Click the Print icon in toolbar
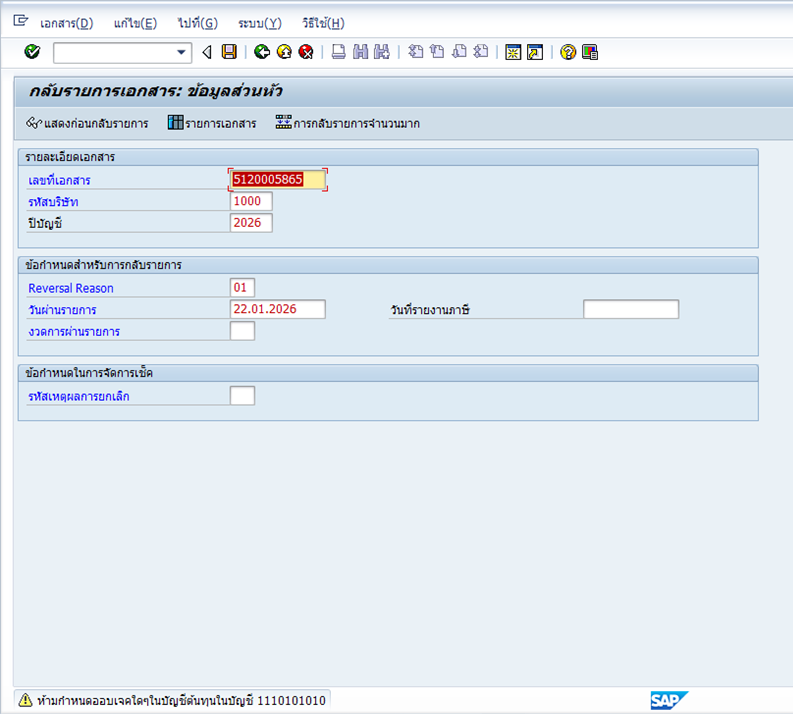The image size is (793, 714). [x=338, y=52]
